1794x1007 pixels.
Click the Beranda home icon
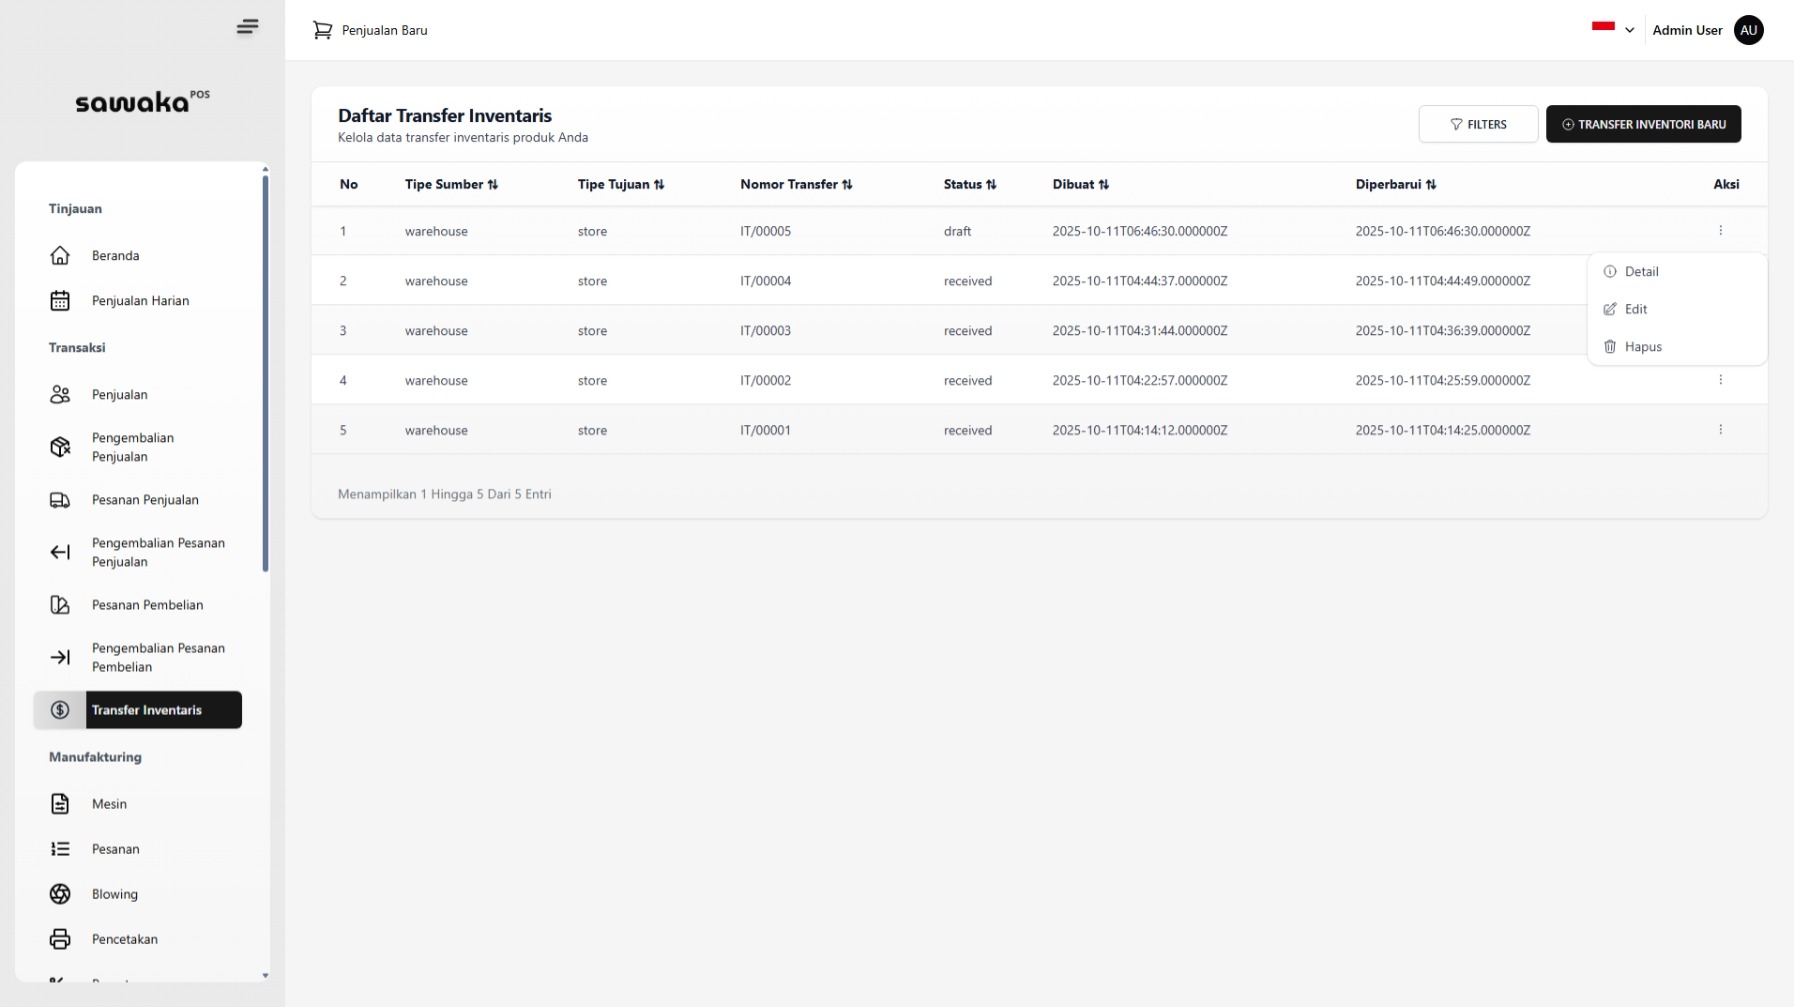tap(60, 256)
